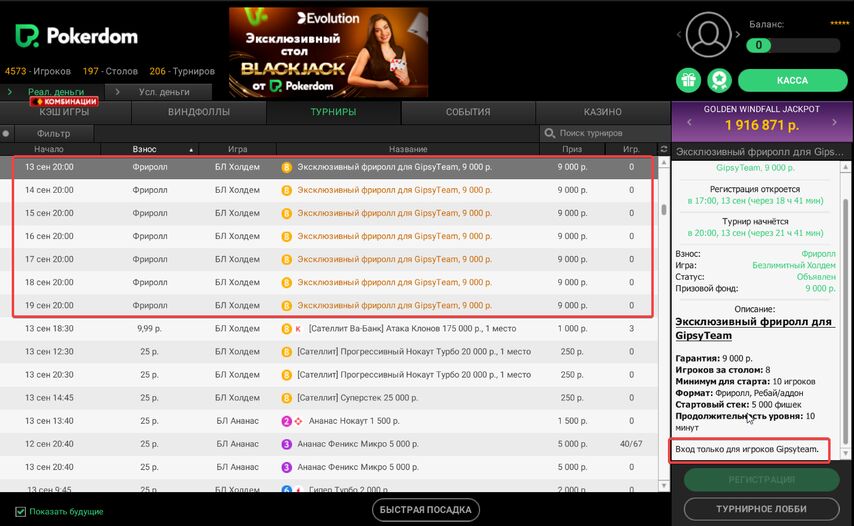Select the ТУРНИРЫ tab
This screenshot has width=854, height=526.
[x=333, y=112]
